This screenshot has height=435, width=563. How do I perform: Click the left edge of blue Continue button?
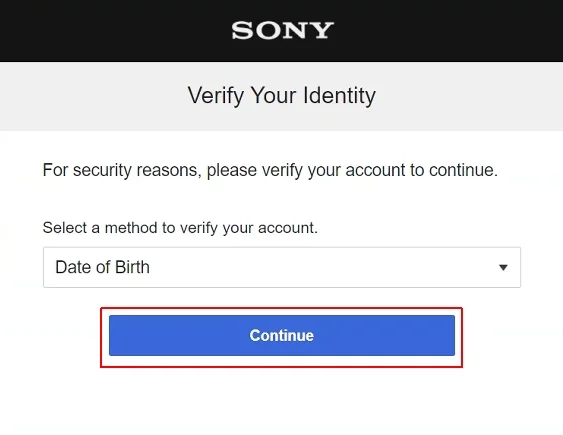[x=112, y=336]
